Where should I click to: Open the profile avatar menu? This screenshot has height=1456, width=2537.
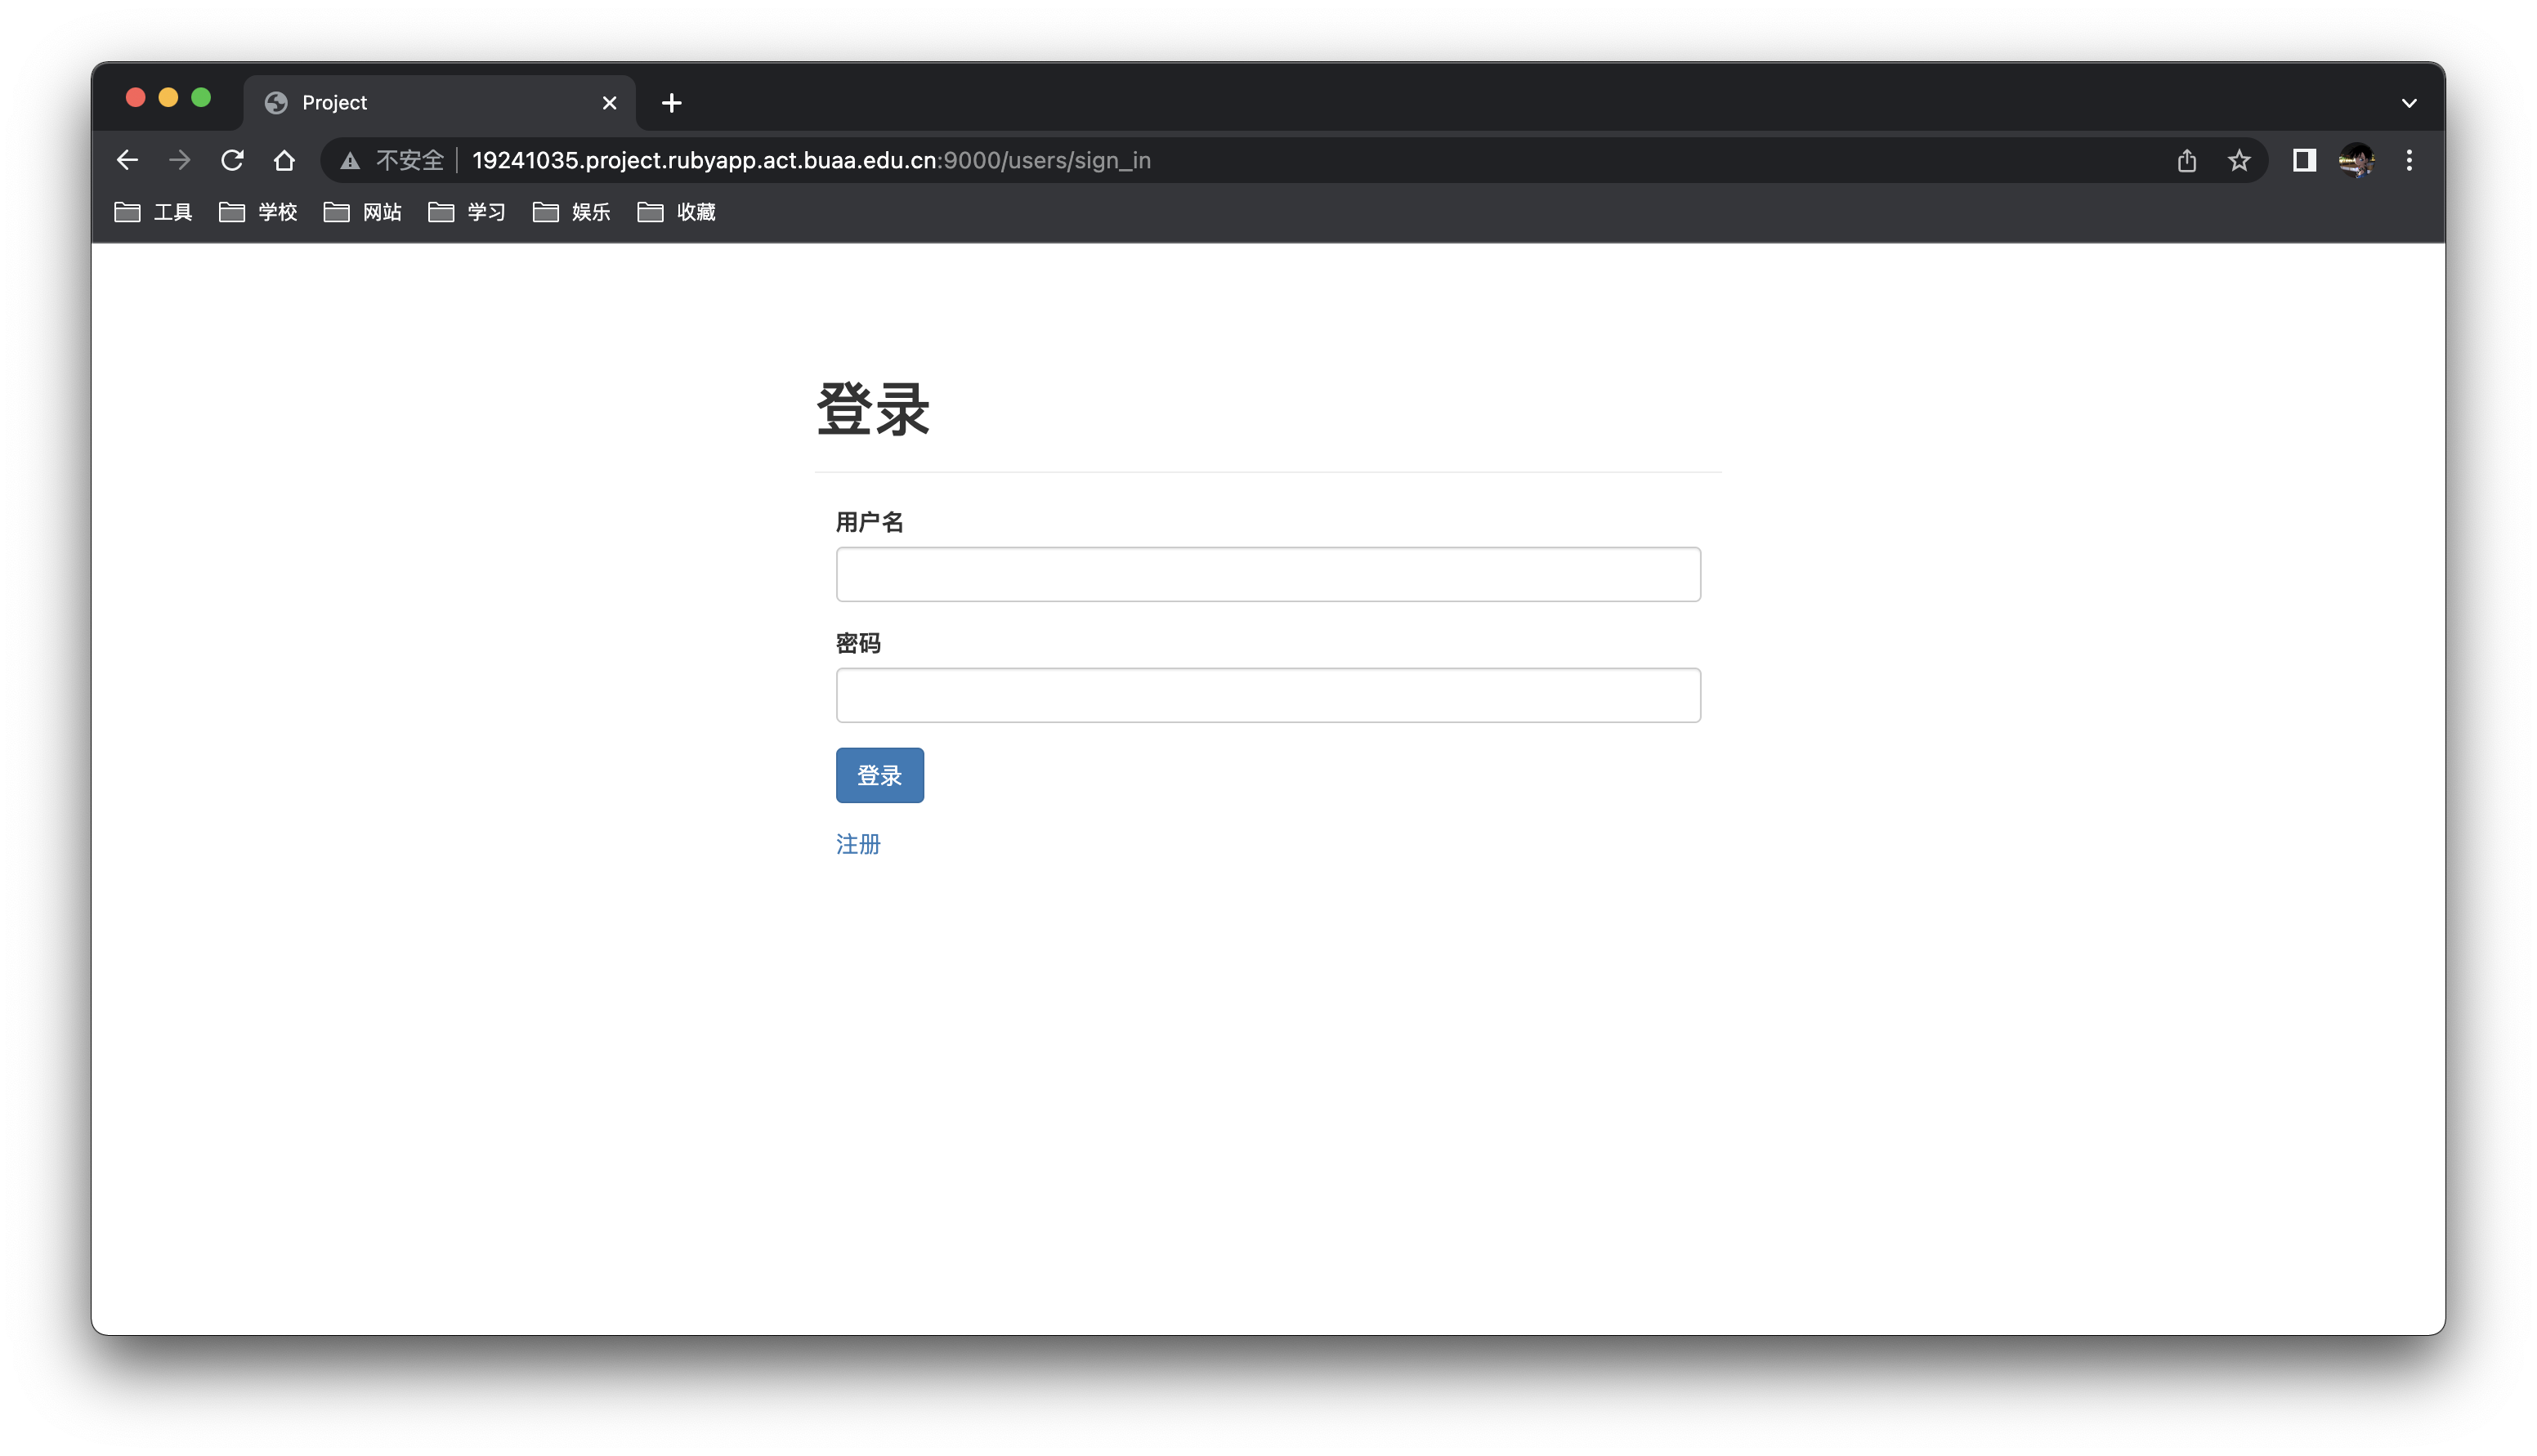2356,160
